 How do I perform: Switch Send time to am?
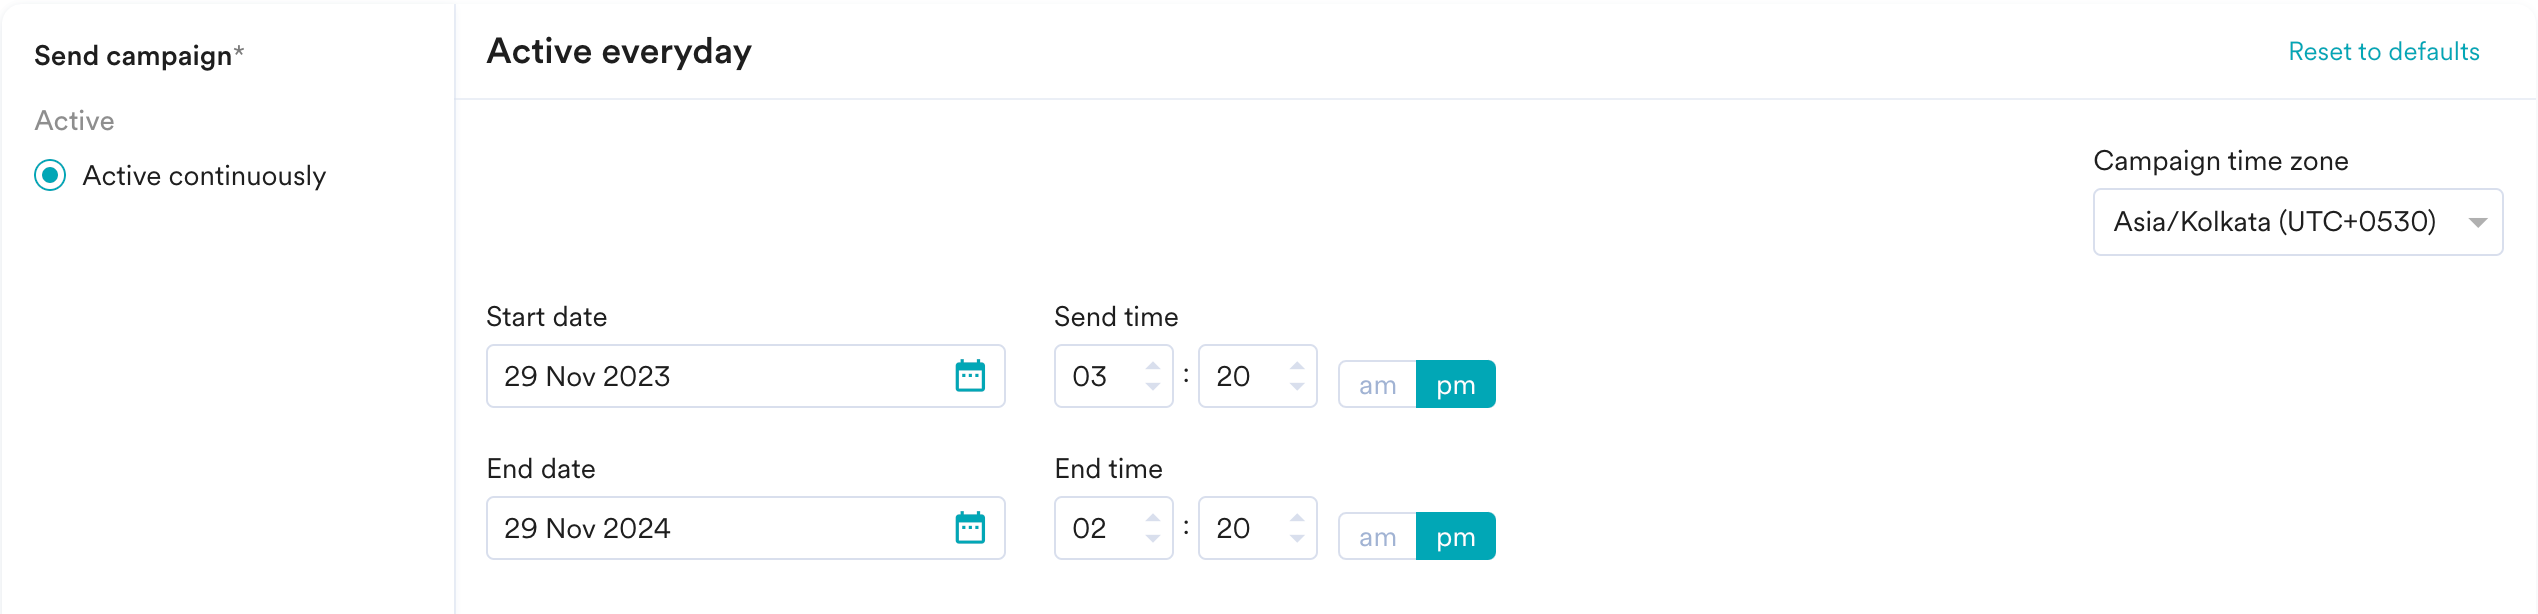pos(1377,385)
